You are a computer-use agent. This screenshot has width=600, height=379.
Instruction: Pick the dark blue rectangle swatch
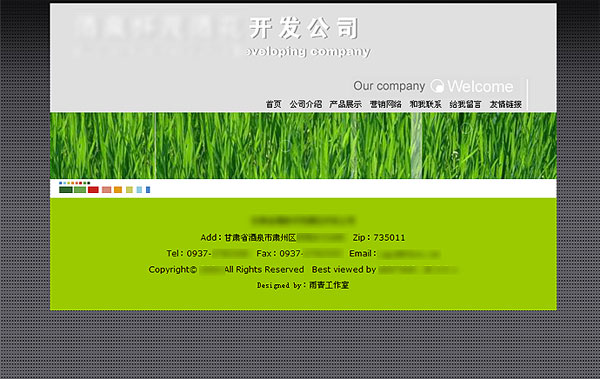click(x=148, y=190)
